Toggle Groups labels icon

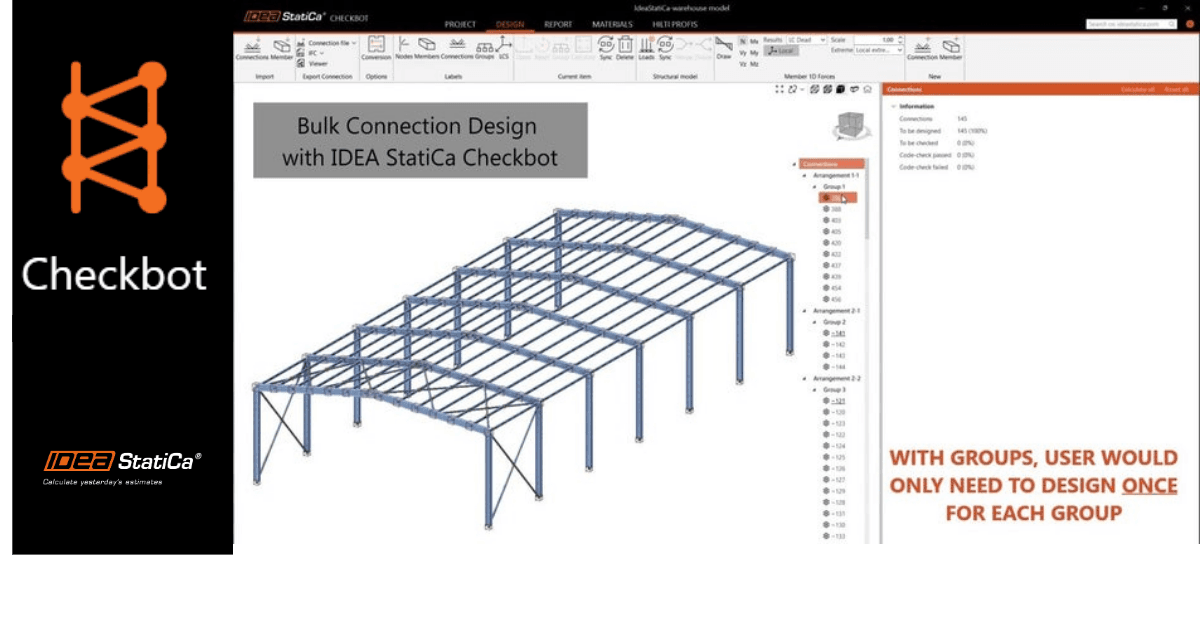484,46
